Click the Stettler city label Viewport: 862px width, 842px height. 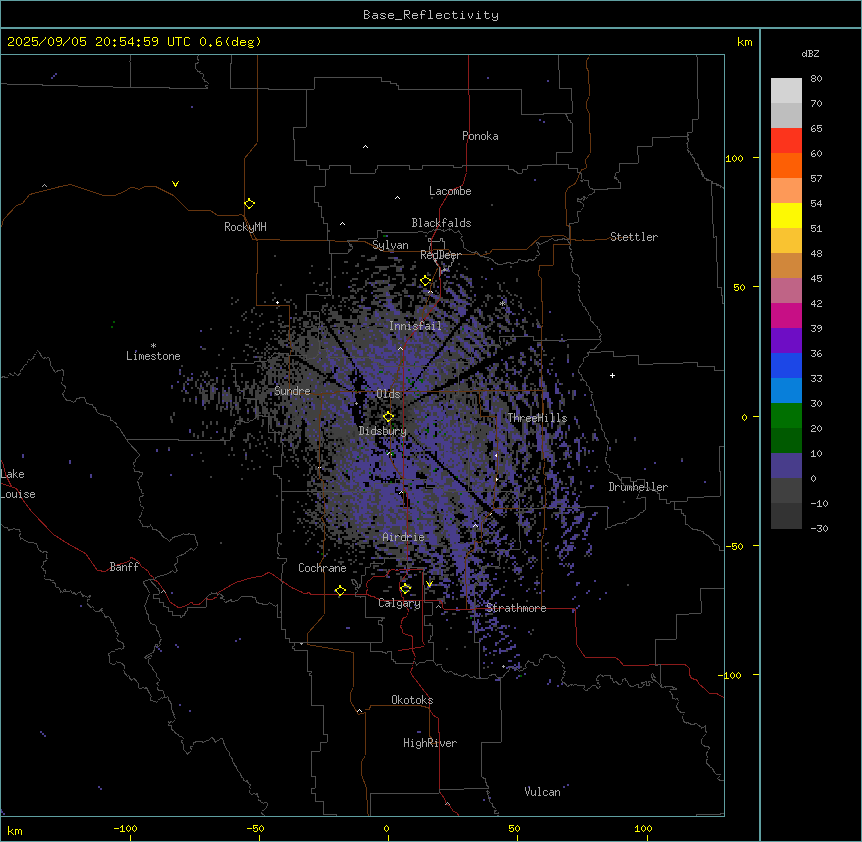pos(634,237)
